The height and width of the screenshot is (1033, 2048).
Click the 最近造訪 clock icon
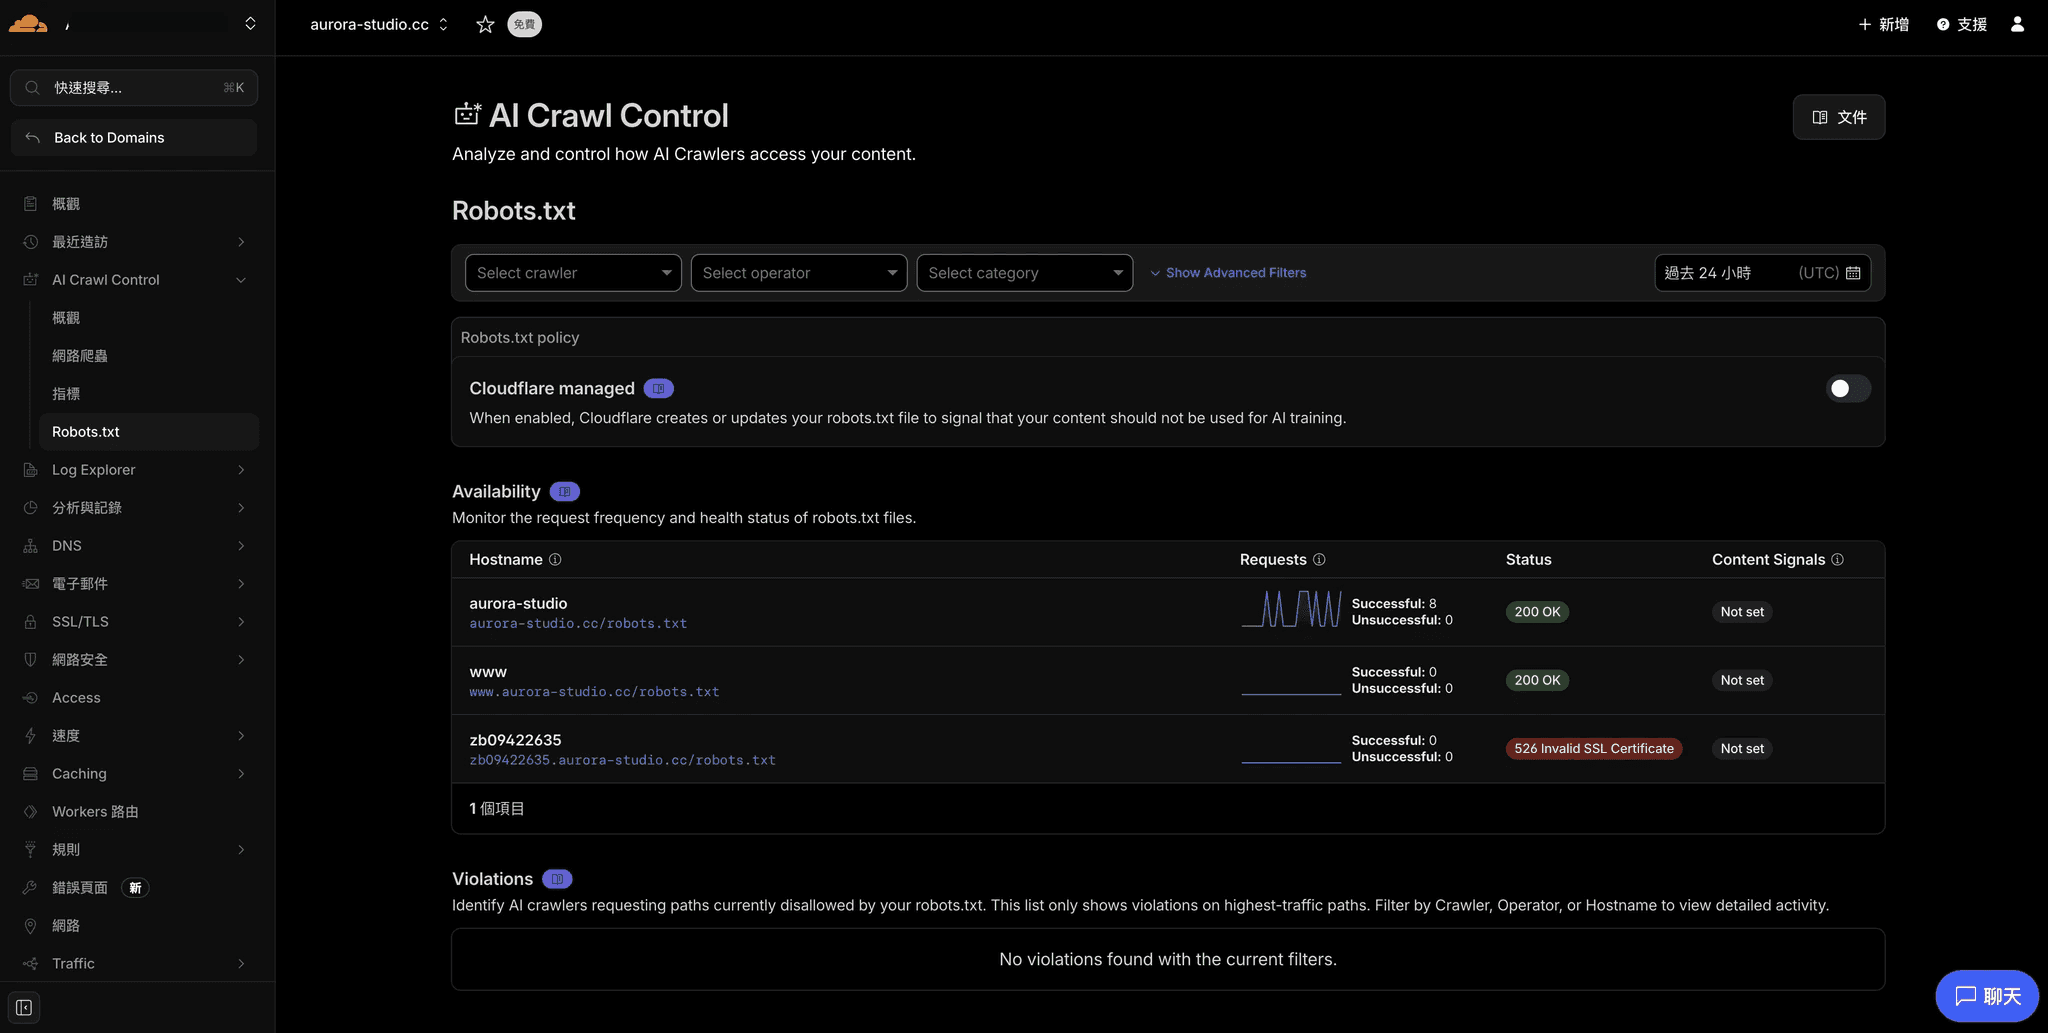30,242
